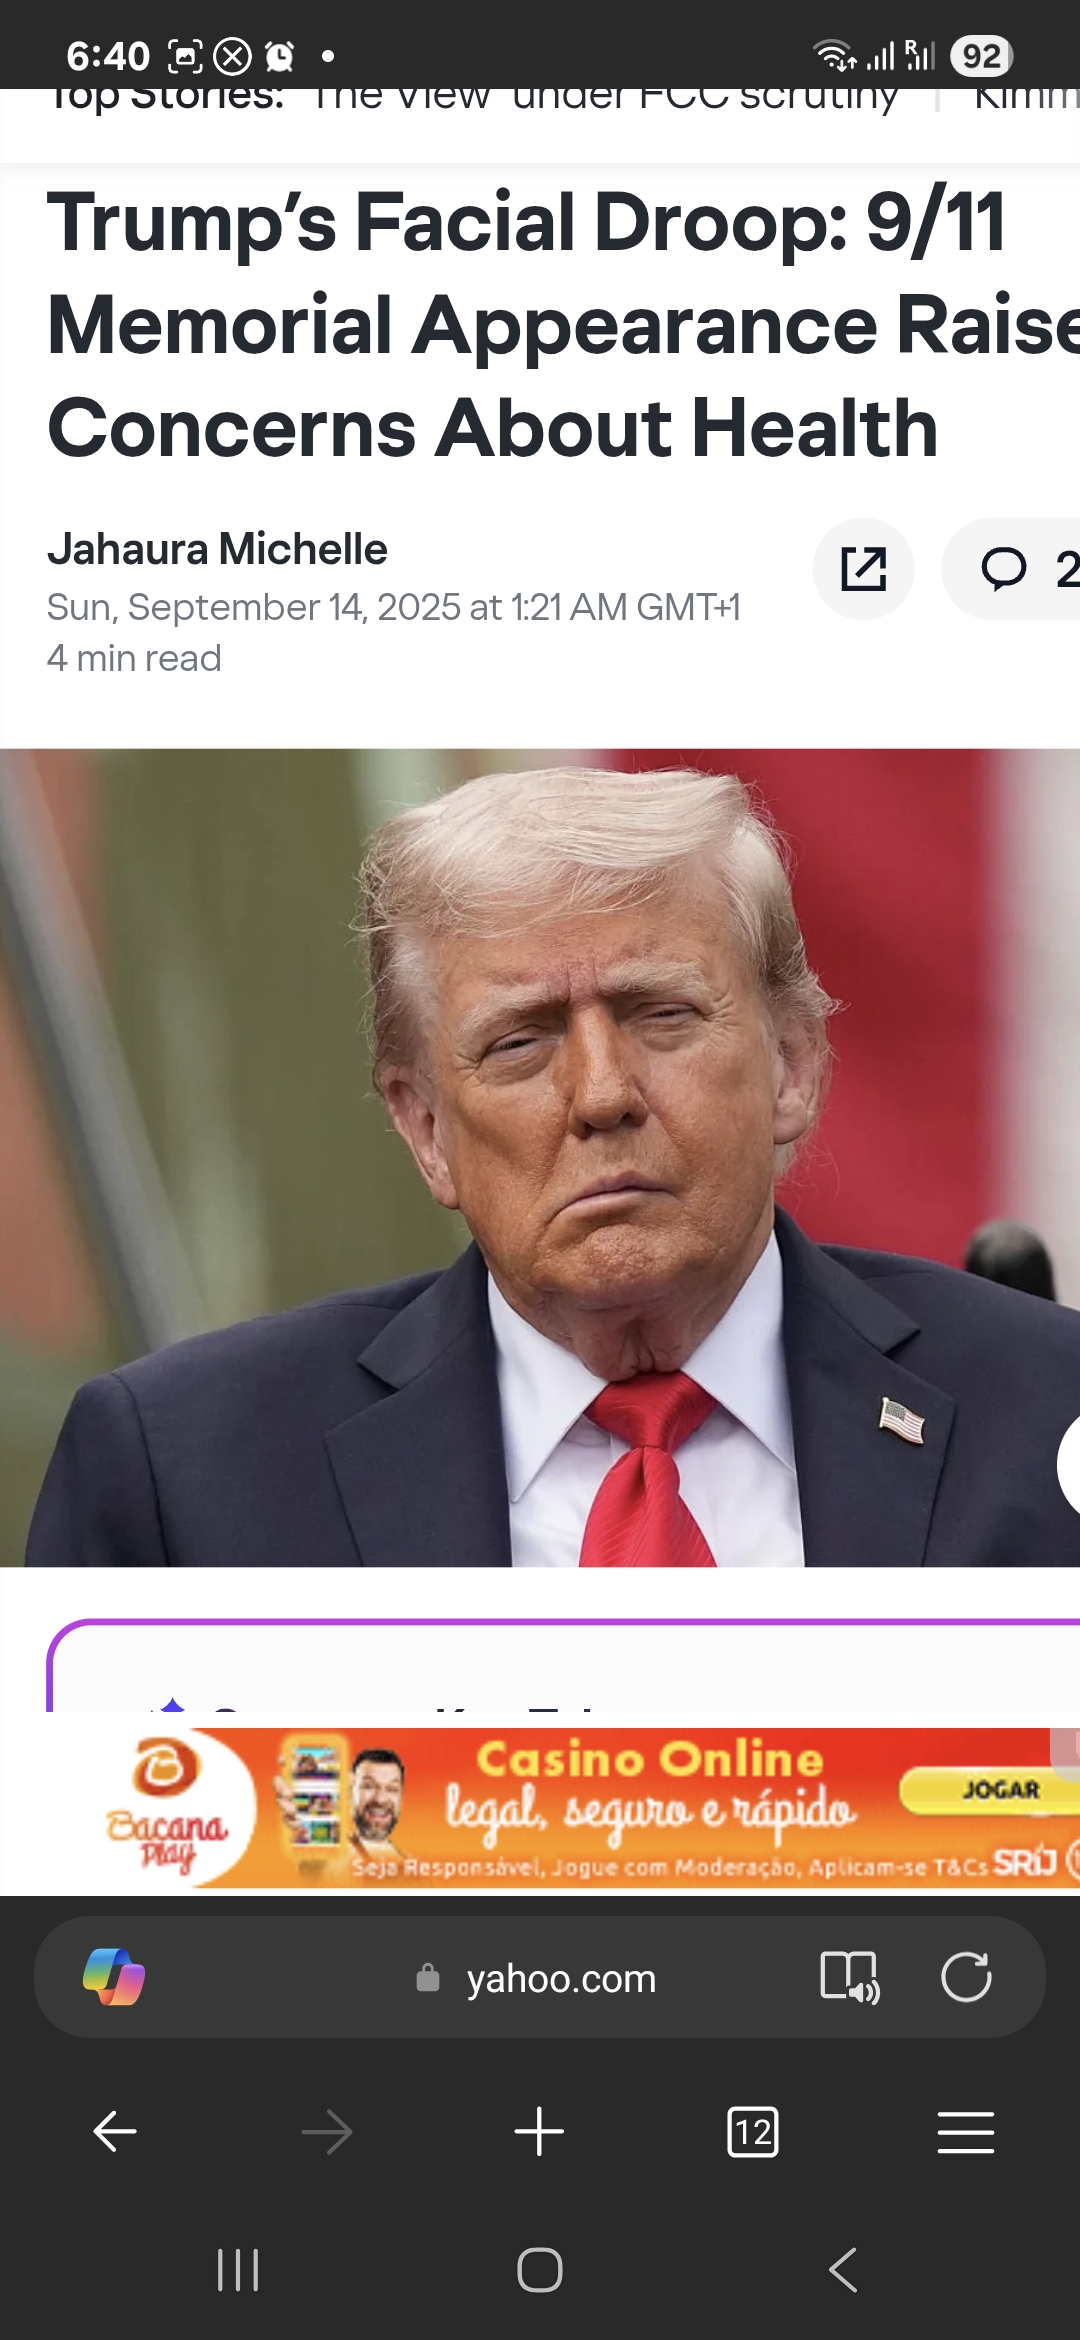Open author Jahaura Michelle's link
The width and height of the screenshot is (1080, 2340).
(x=217, y=549)
